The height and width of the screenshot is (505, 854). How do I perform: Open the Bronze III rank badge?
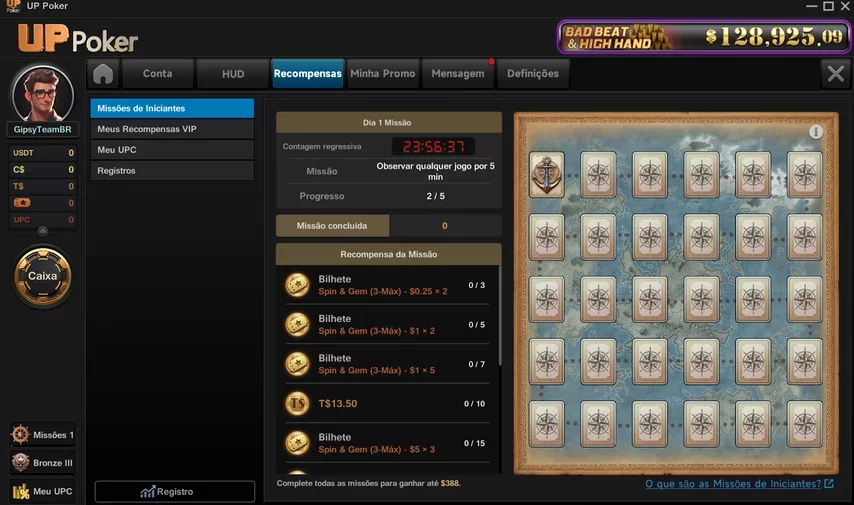click(21, 463)
